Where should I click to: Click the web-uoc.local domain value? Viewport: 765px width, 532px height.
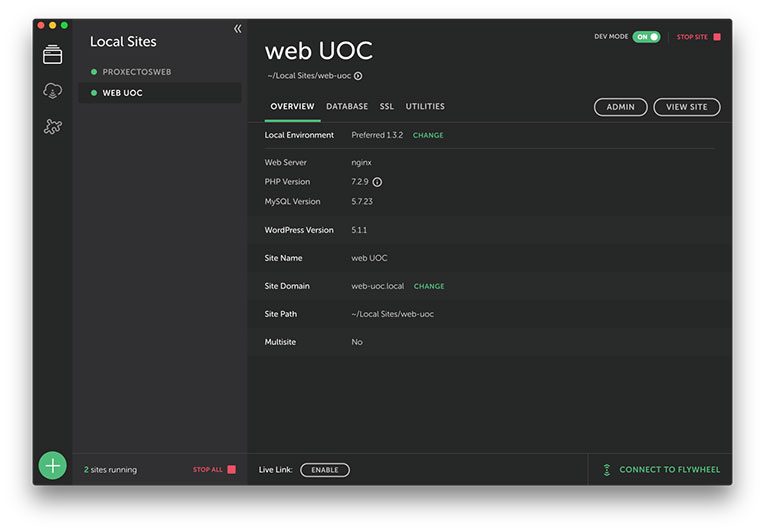pyautogui.click(x=378, y=286)
